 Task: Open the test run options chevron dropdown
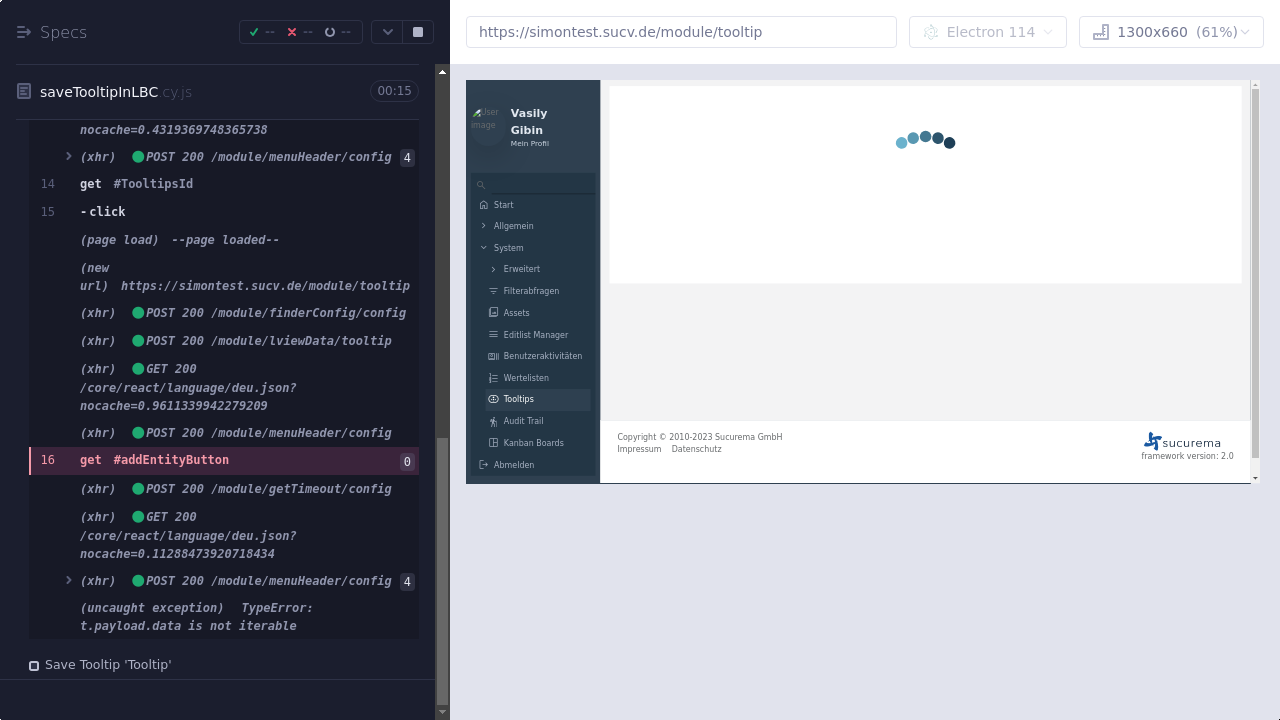coord(387,32)
